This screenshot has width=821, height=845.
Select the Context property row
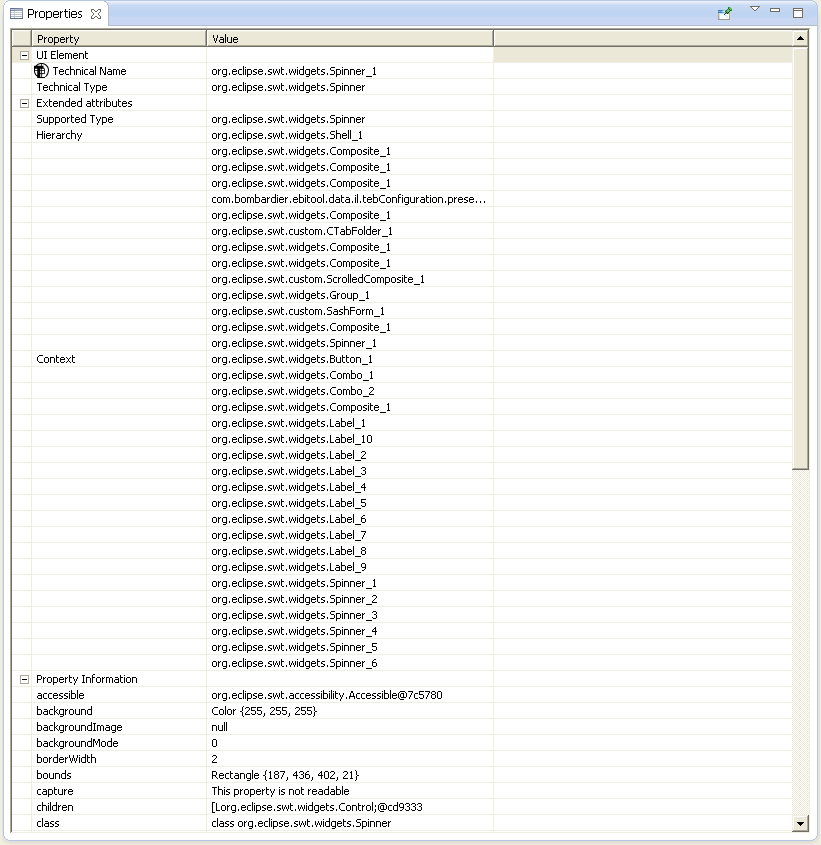pyautogui.click(x=56, y=359)
